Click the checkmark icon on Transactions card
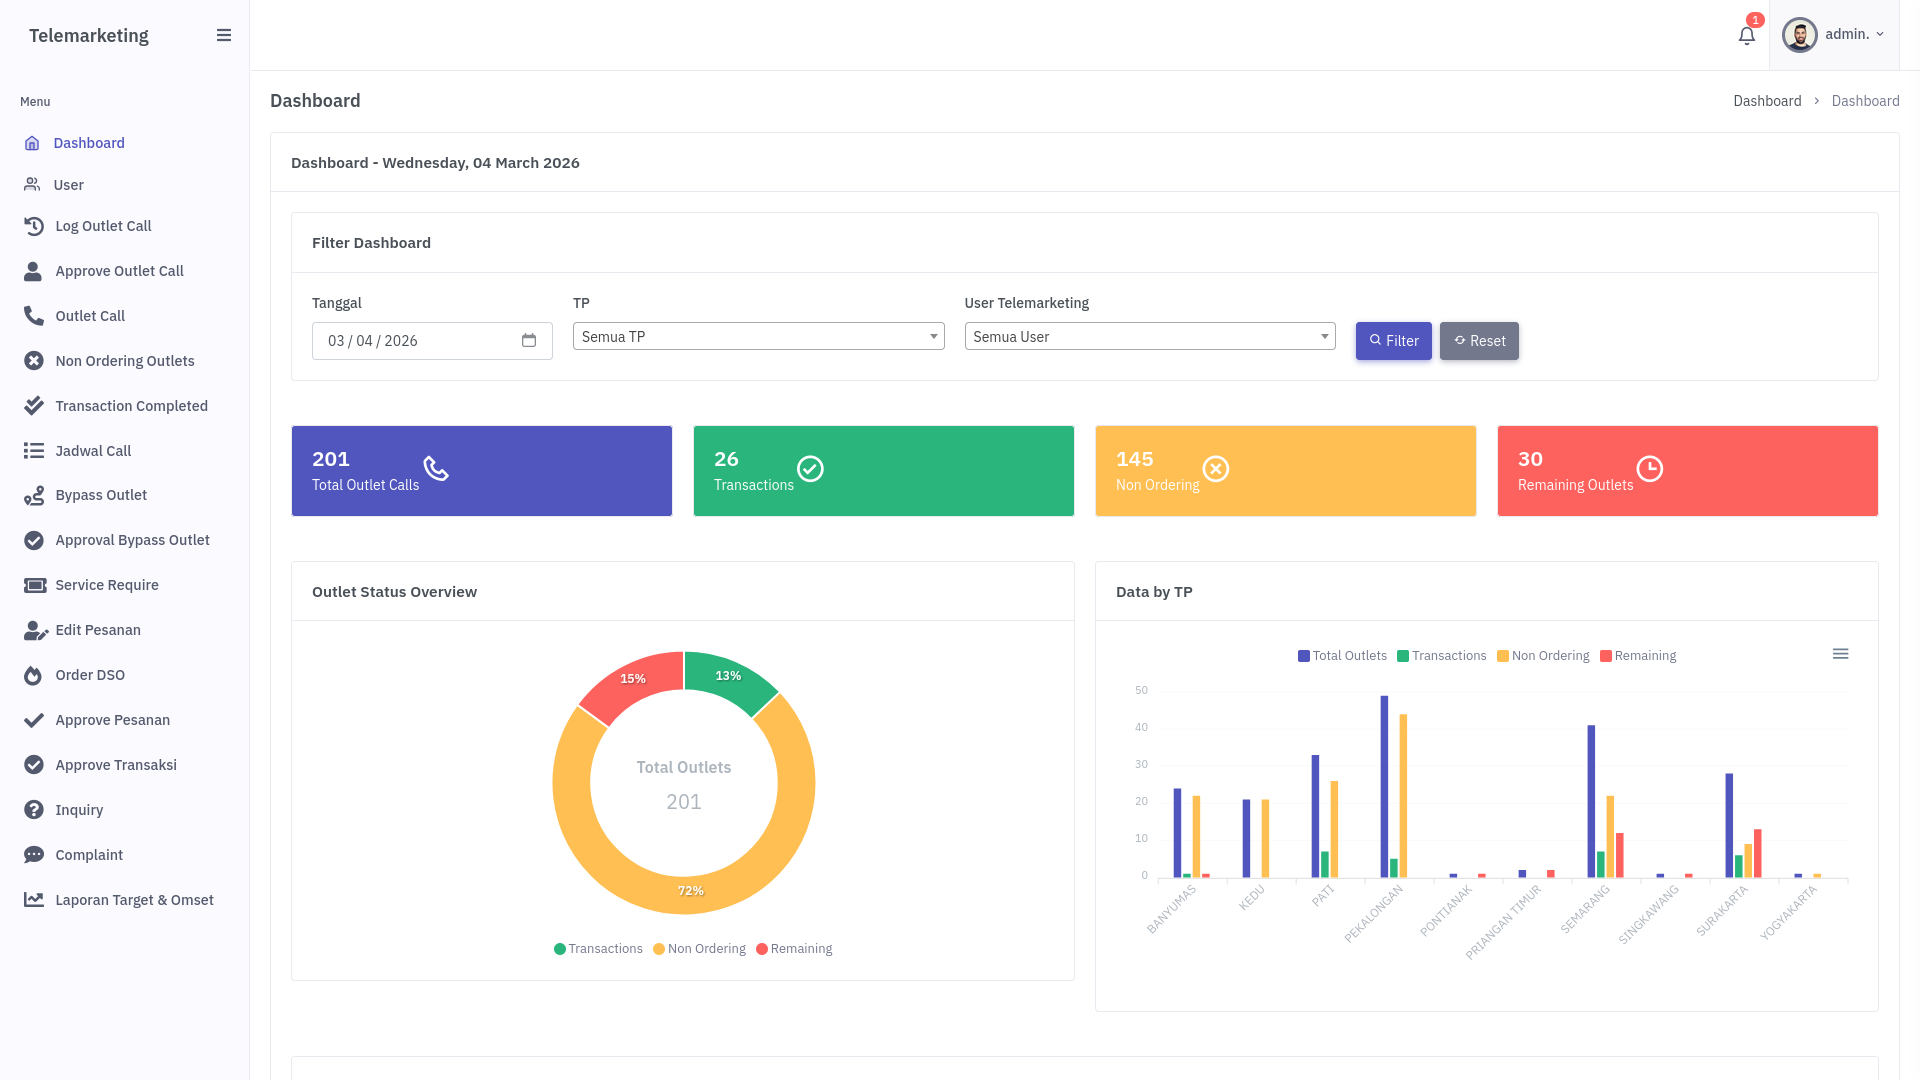The width and height of the screenshot is (1920, 1080). [x=810, y=469]
